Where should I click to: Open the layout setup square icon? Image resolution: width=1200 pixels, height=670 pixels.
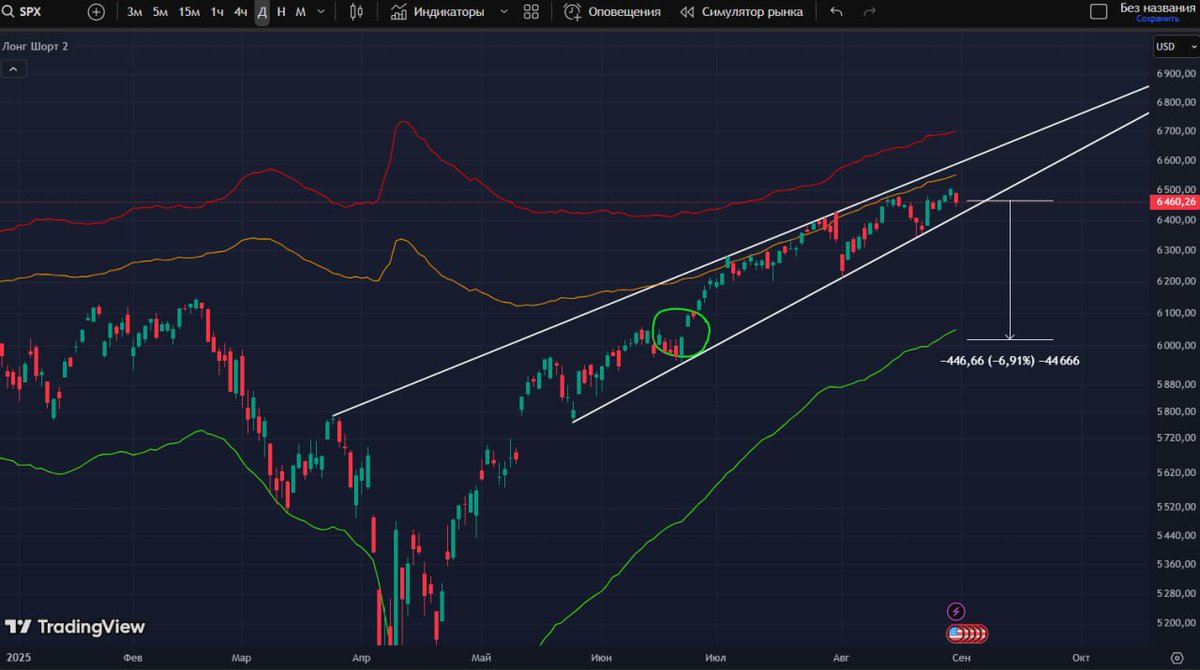1098,12
